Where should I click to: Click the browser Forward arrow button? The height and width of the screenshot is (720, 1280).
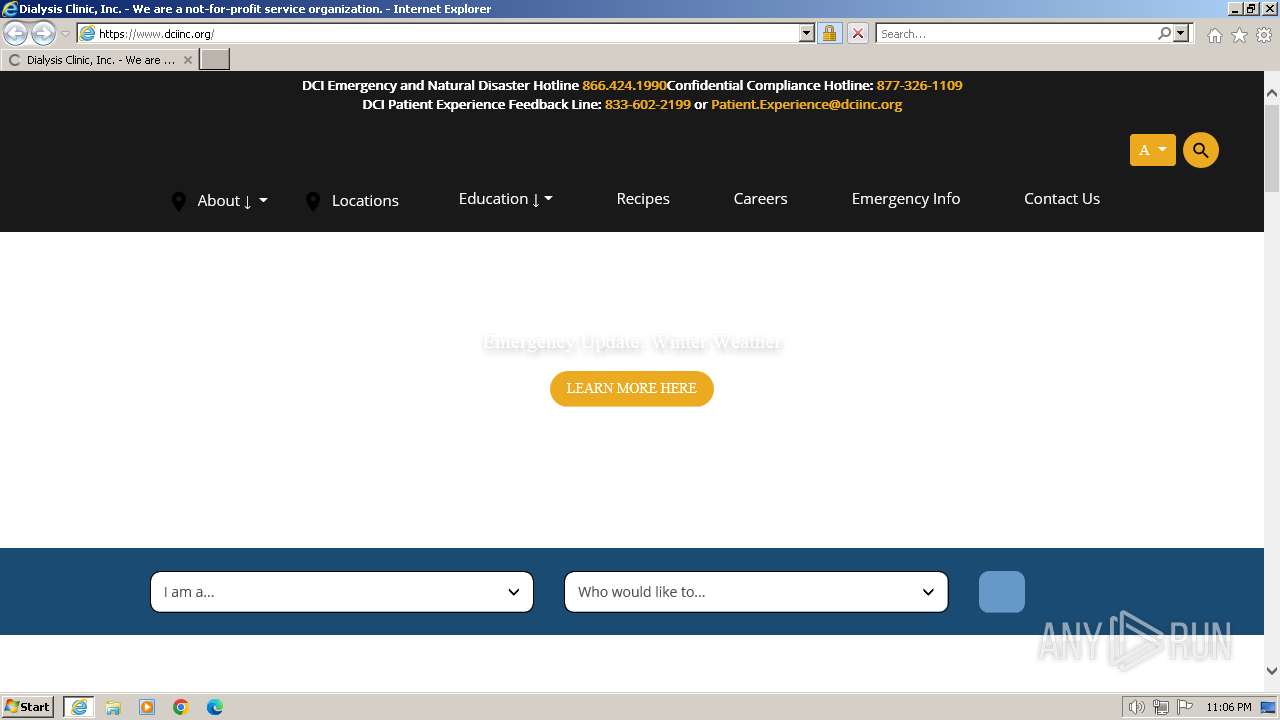[43, 33]
